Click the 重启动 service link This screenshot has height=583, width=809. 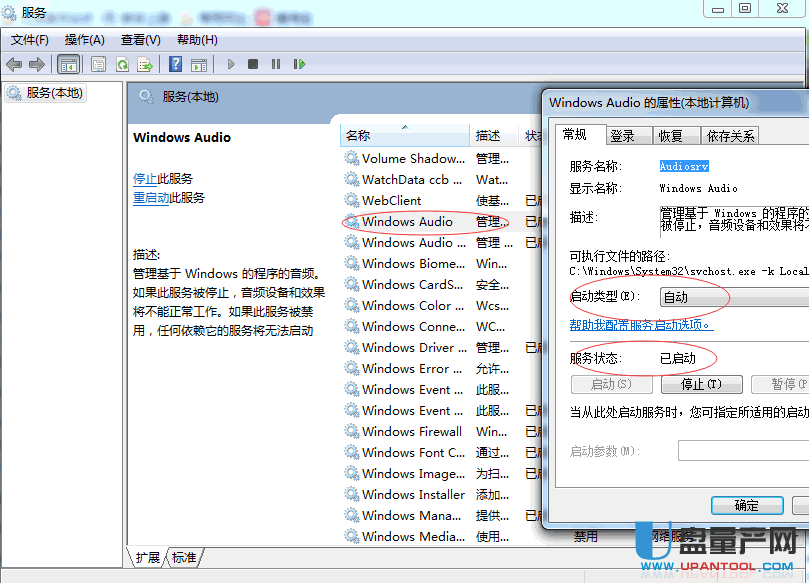tap(151, 198)
